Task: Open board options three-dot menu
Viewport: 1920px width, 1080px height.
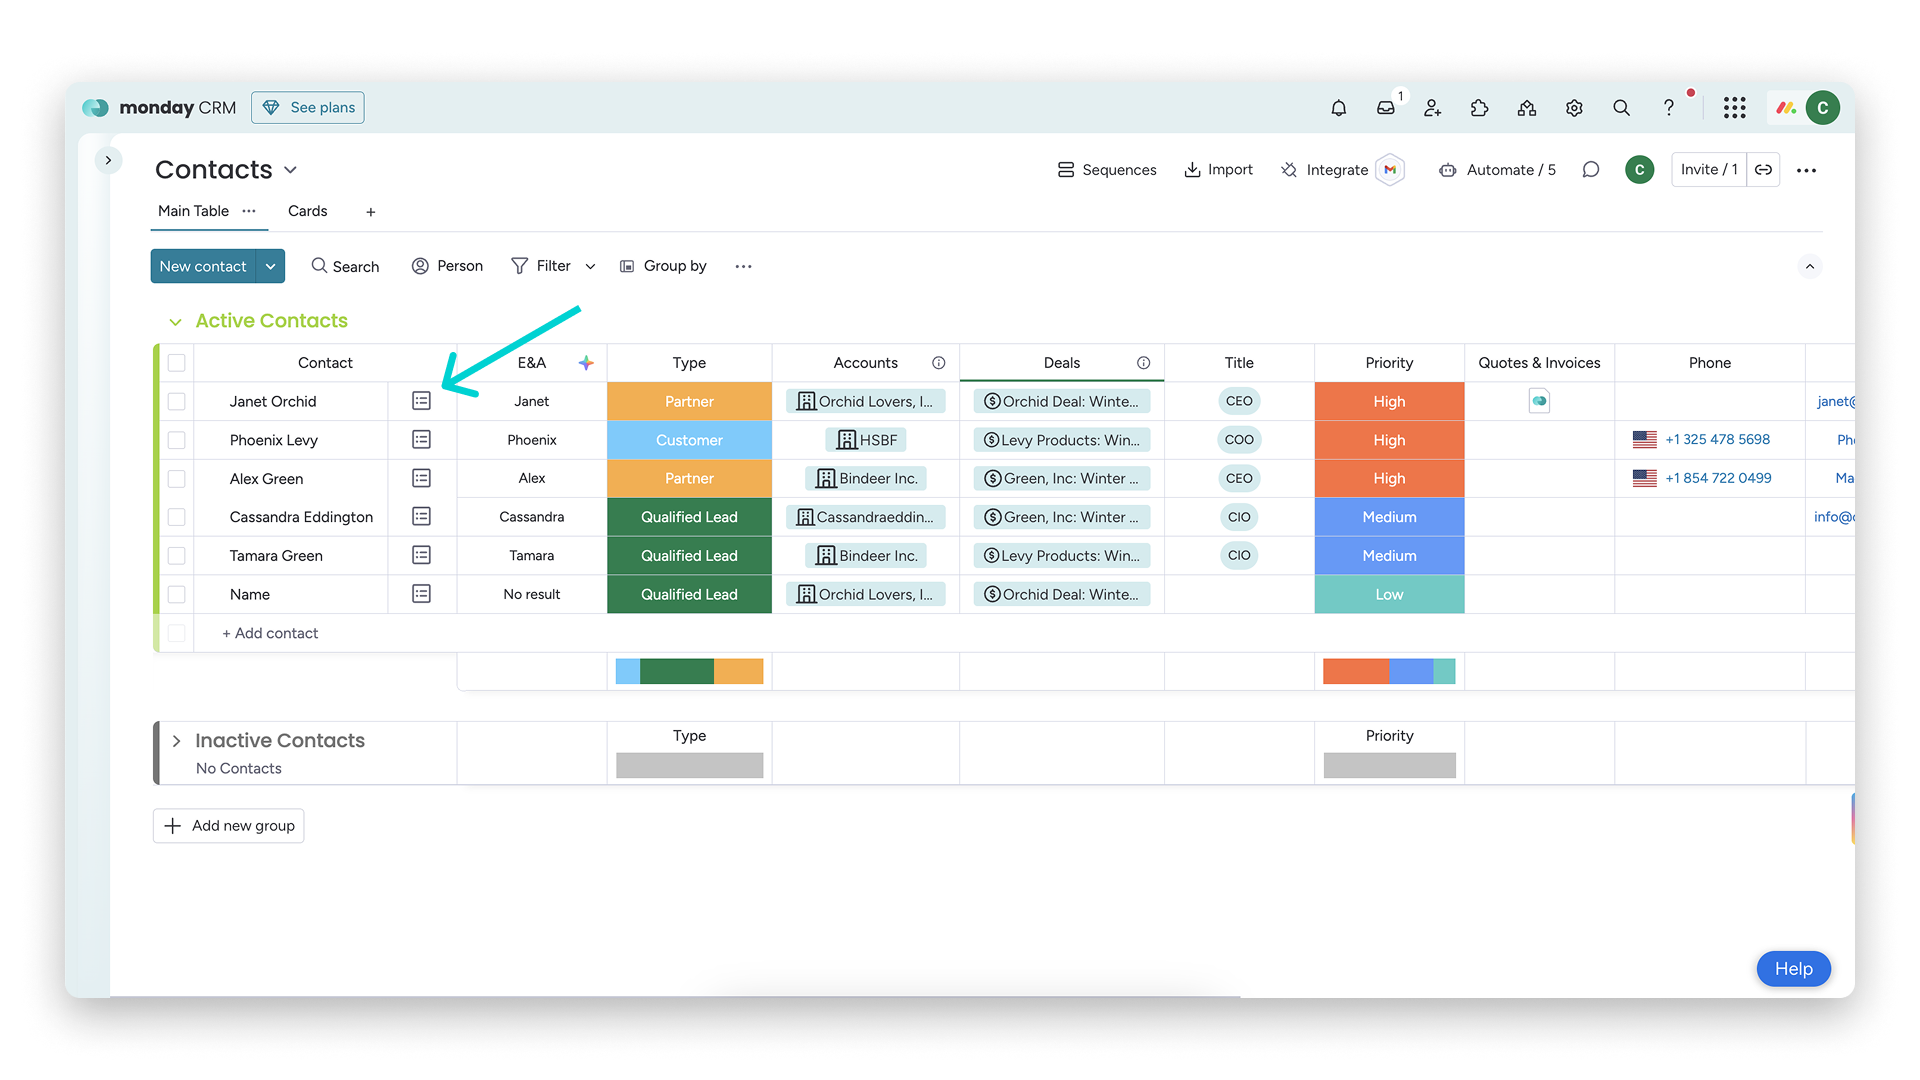Action: (1806, 170)
